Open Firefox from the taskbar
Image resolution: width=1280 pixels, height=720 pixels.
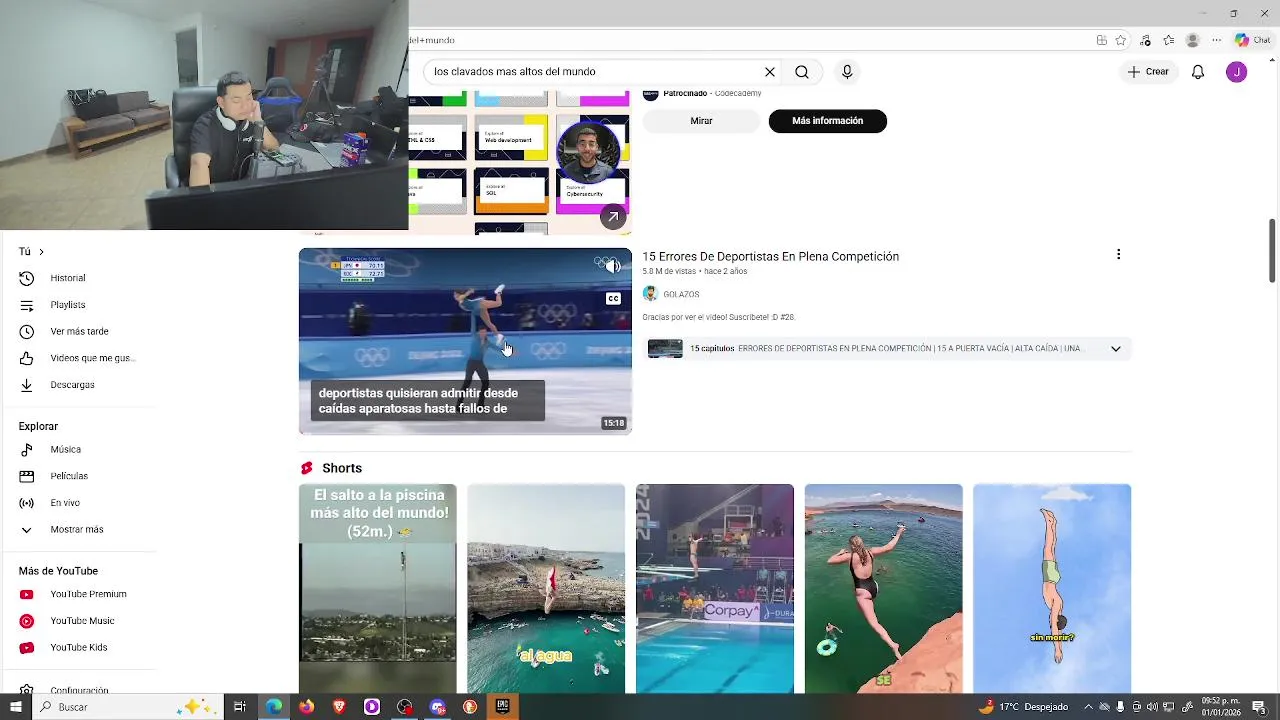click(x=306, y=707)
